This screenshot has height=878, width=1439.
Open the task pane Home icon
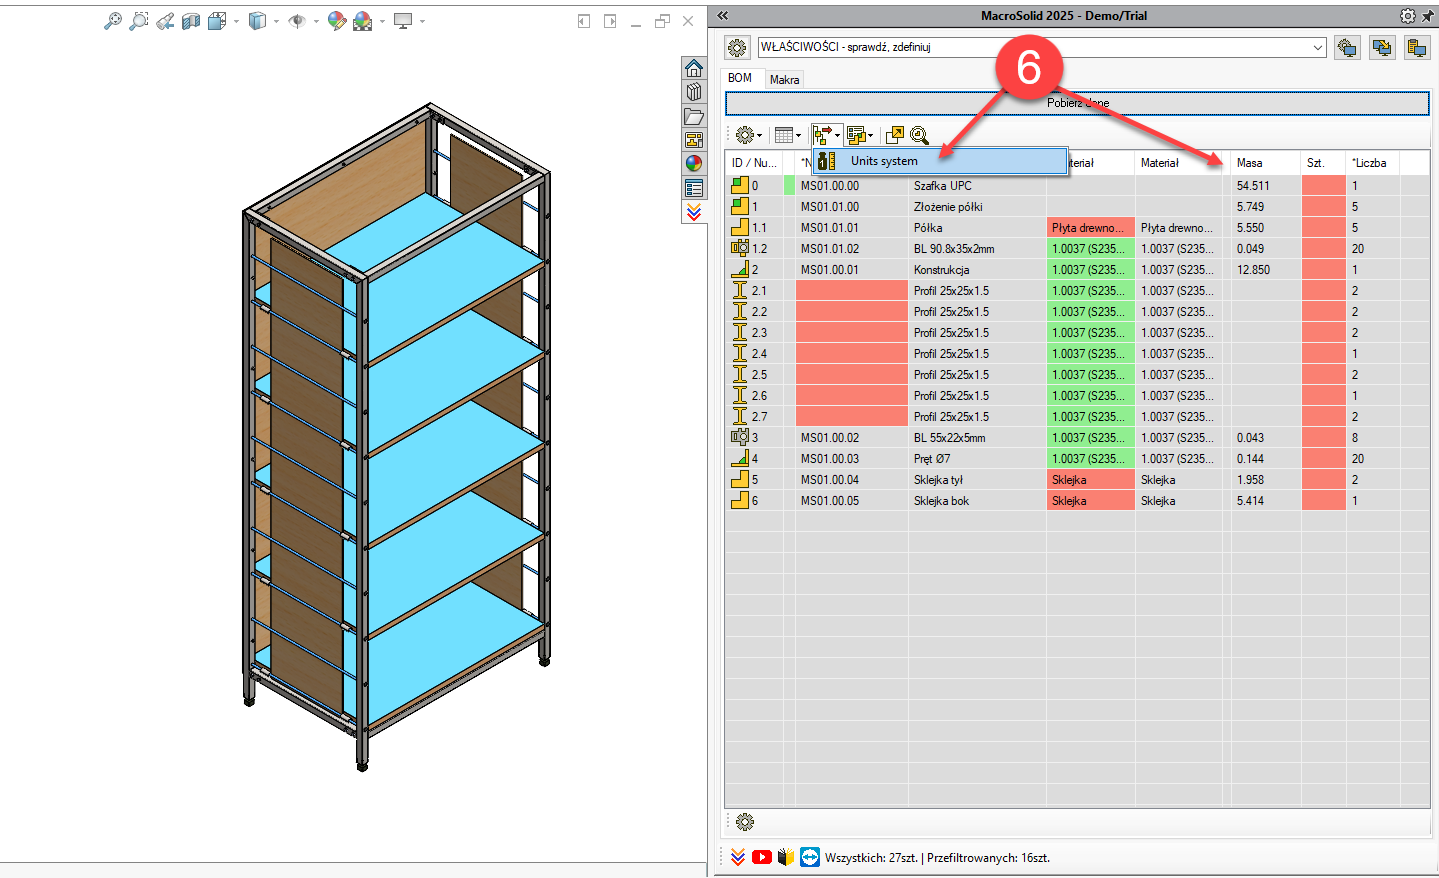[694, 68]
